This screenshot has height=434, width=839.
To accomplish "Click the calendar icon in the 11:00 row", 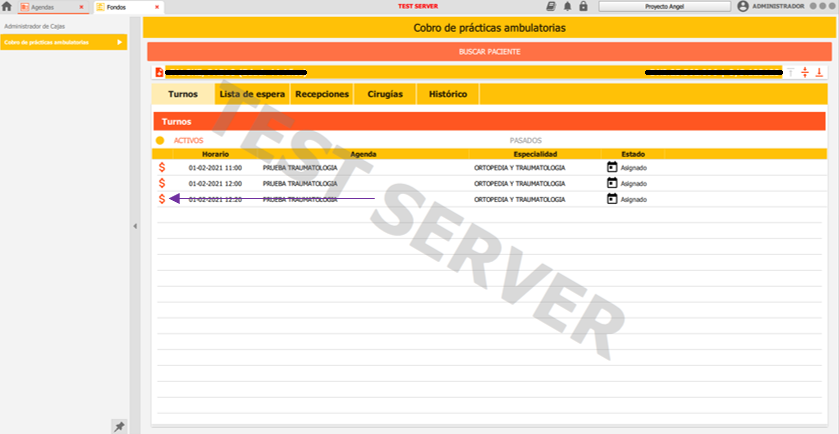I will [x=612, y=168].
